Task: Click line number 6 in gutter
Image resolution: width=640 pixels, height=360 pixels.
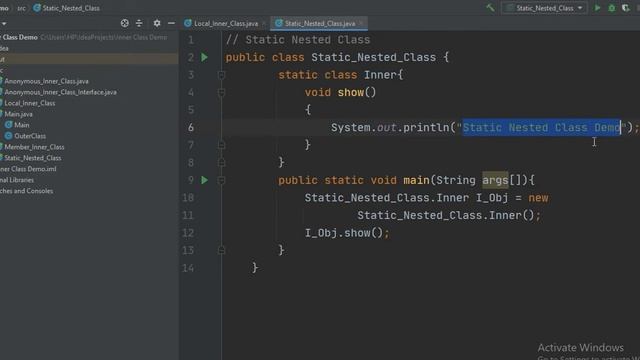Action: (x=191, y=127)
